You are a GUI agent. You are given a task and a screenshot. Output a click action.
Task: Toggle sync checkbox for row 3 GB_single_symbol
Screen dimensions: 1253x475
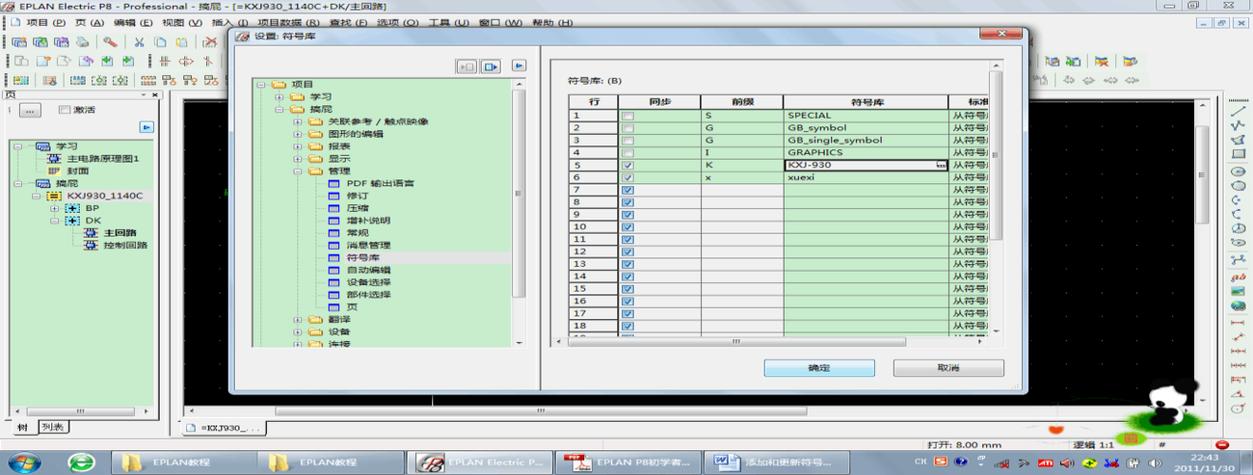pyautogui.click(x=628, y=140)
